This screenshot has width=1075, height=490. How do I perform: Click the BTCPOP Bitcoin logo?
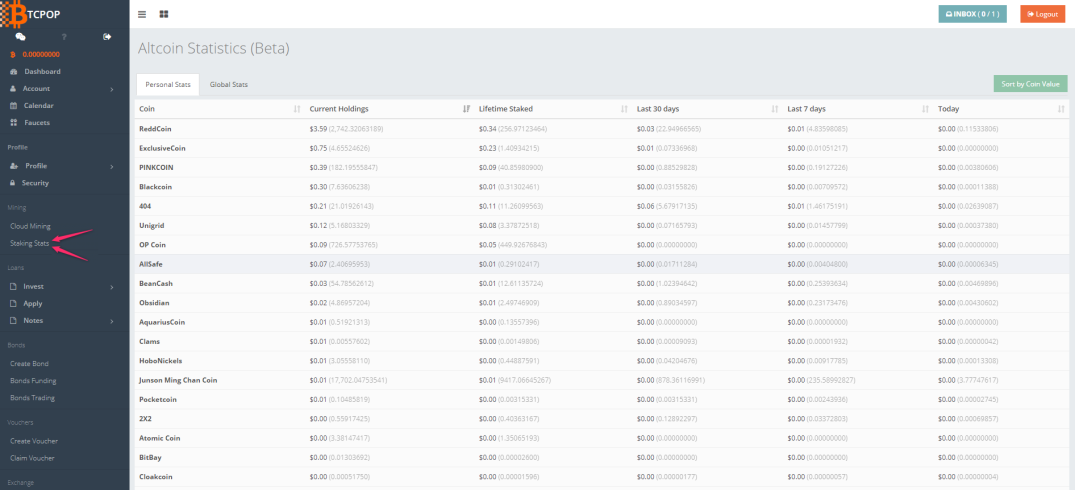click(x=32, y=14)
